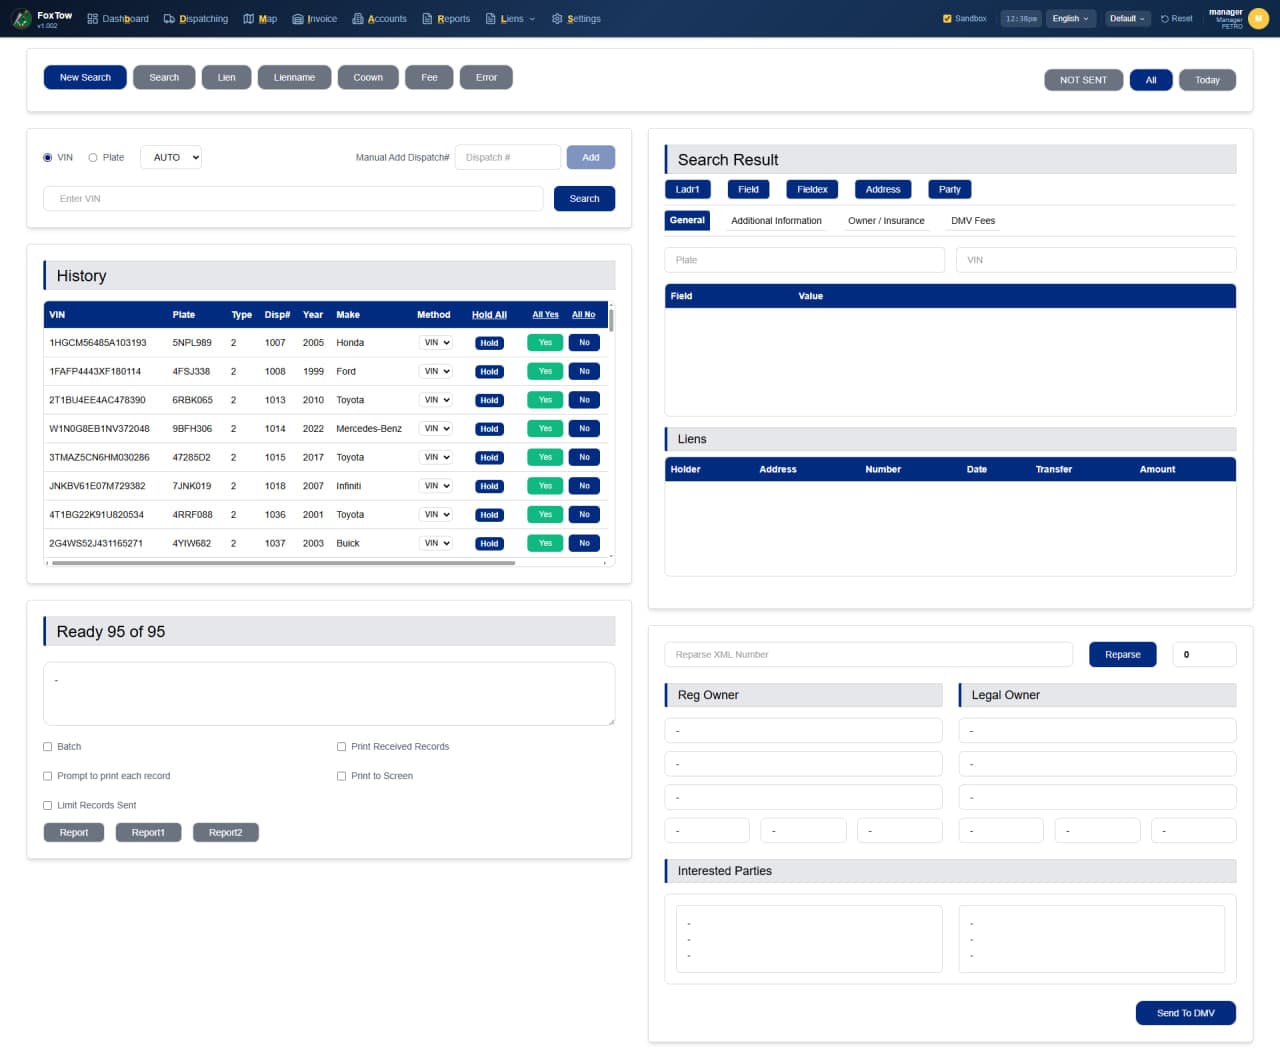Enable the Batch checkbox
Image resolution: width=1280 pixels, height=1053 pixels.
click(47, 746)
